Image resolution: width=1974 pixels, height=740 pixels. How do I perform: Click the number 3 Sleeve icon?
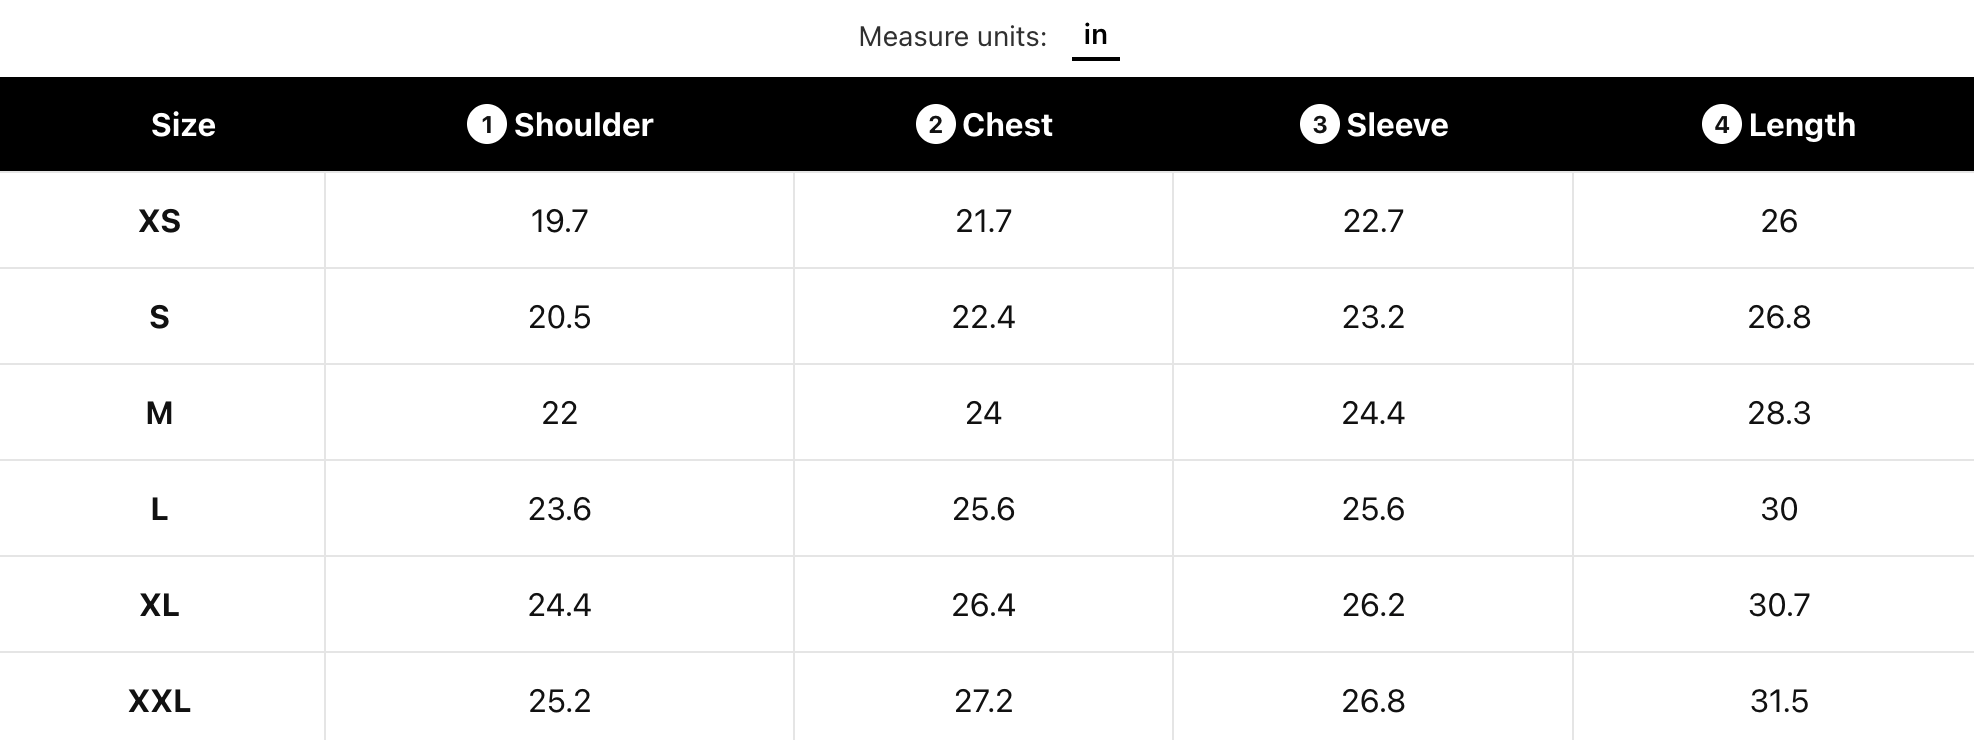1319,125
